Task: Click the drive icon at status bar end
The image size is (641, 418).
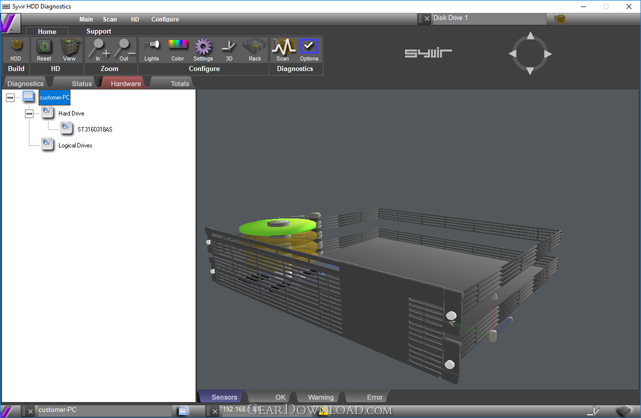Action: click(624, 411)
